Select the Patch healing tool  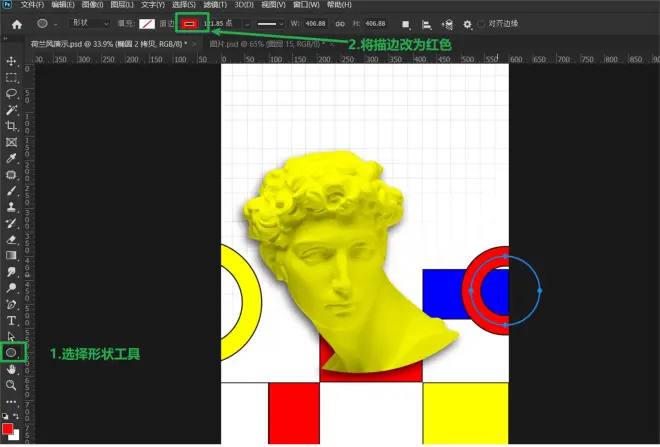[11, 175]
